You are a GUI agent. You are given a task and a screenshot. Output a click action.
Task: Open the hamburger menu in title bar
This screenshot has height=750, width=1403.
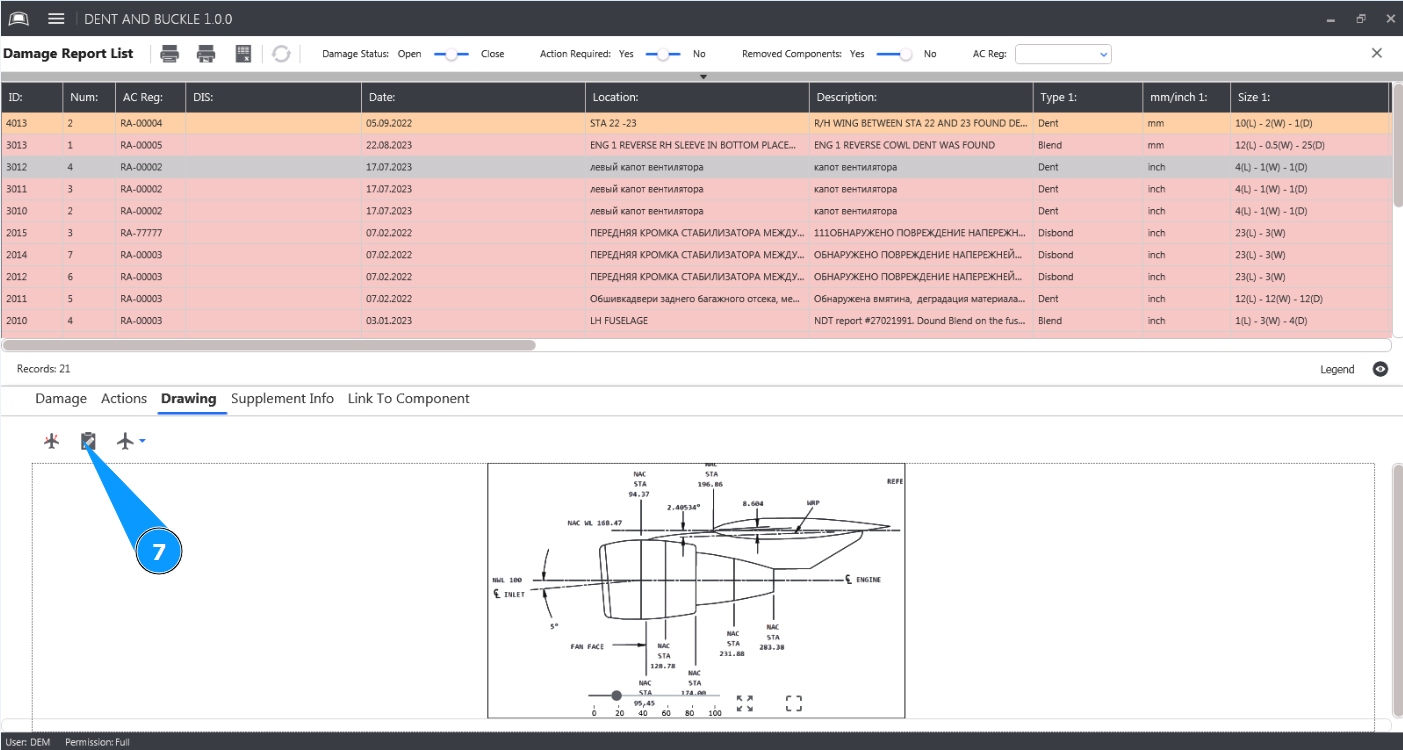click(x=56, y=19)
